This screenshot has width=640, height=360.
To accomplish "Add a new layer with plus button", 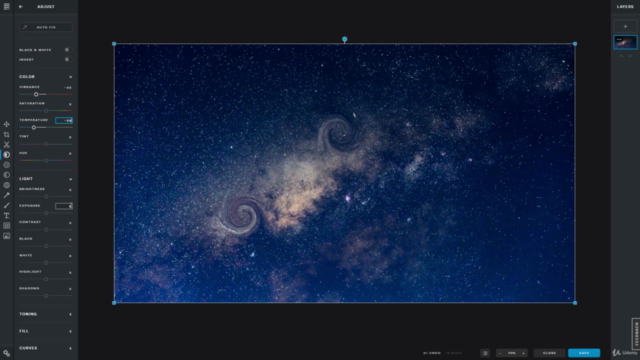I will pos(625,27).
